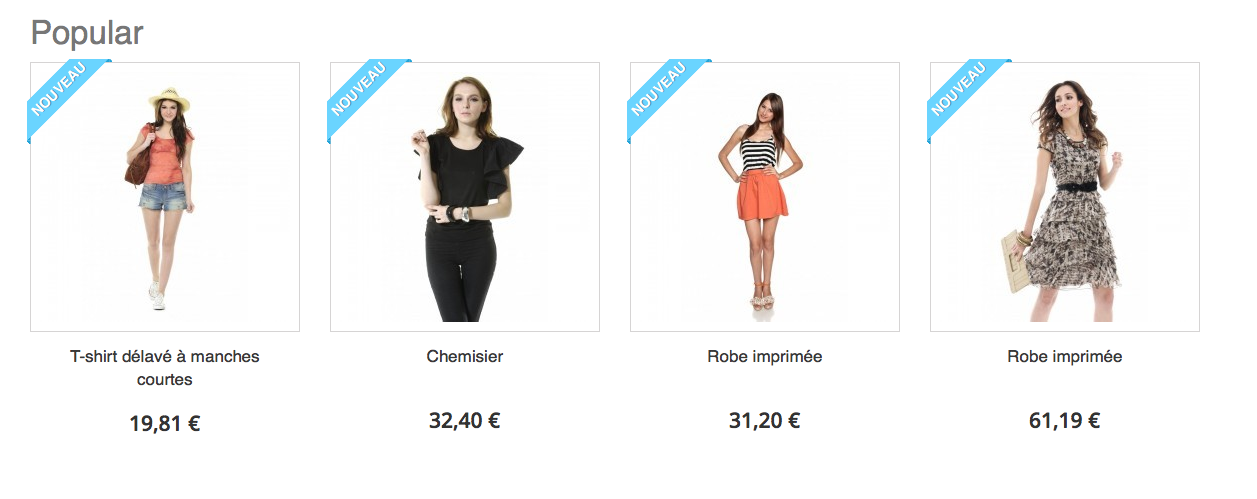
Task: Click the 61,19 € price
Action: (1065, 421)
